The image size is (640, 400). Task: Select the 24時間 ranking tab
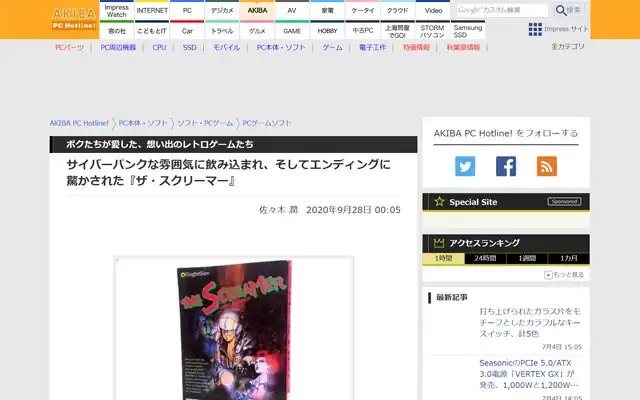485,258
